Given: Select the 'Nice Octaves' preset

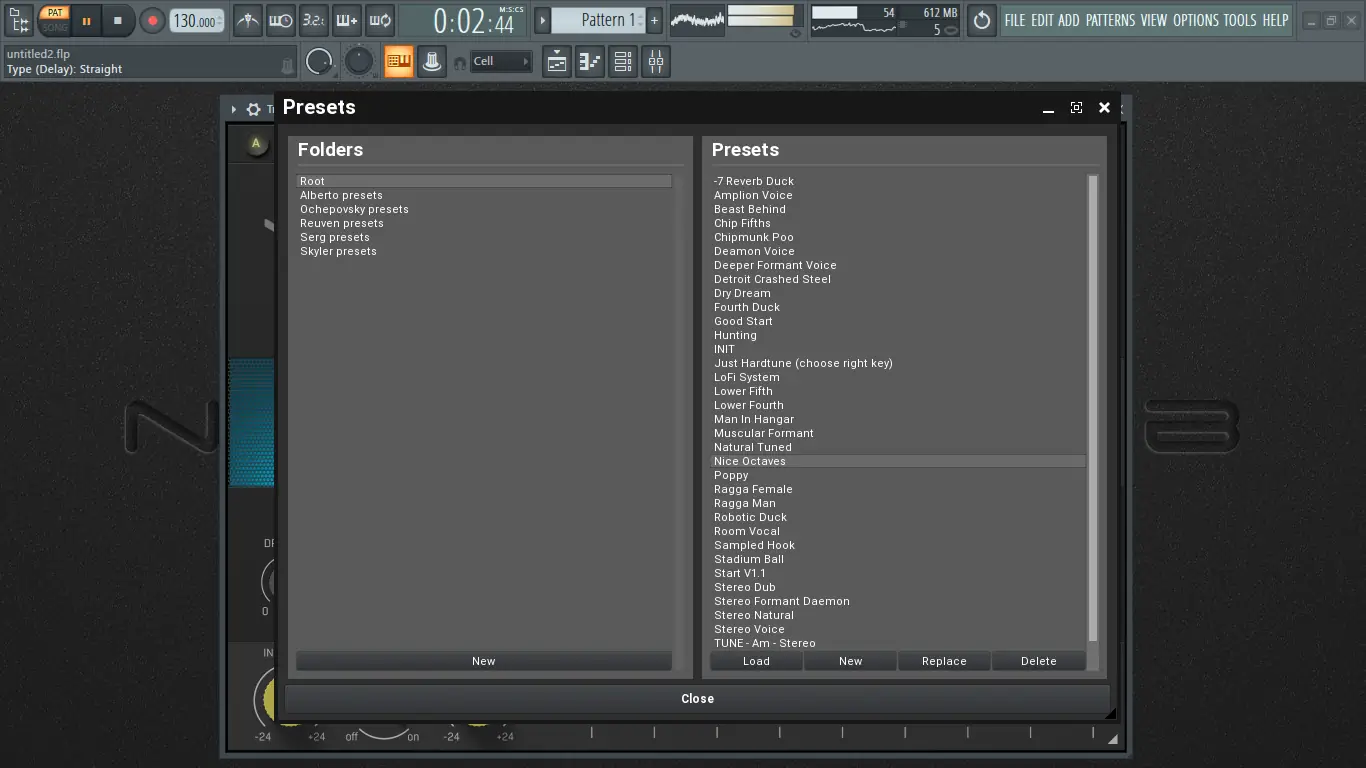Looking at the screenshot, I should click(898, 461).
